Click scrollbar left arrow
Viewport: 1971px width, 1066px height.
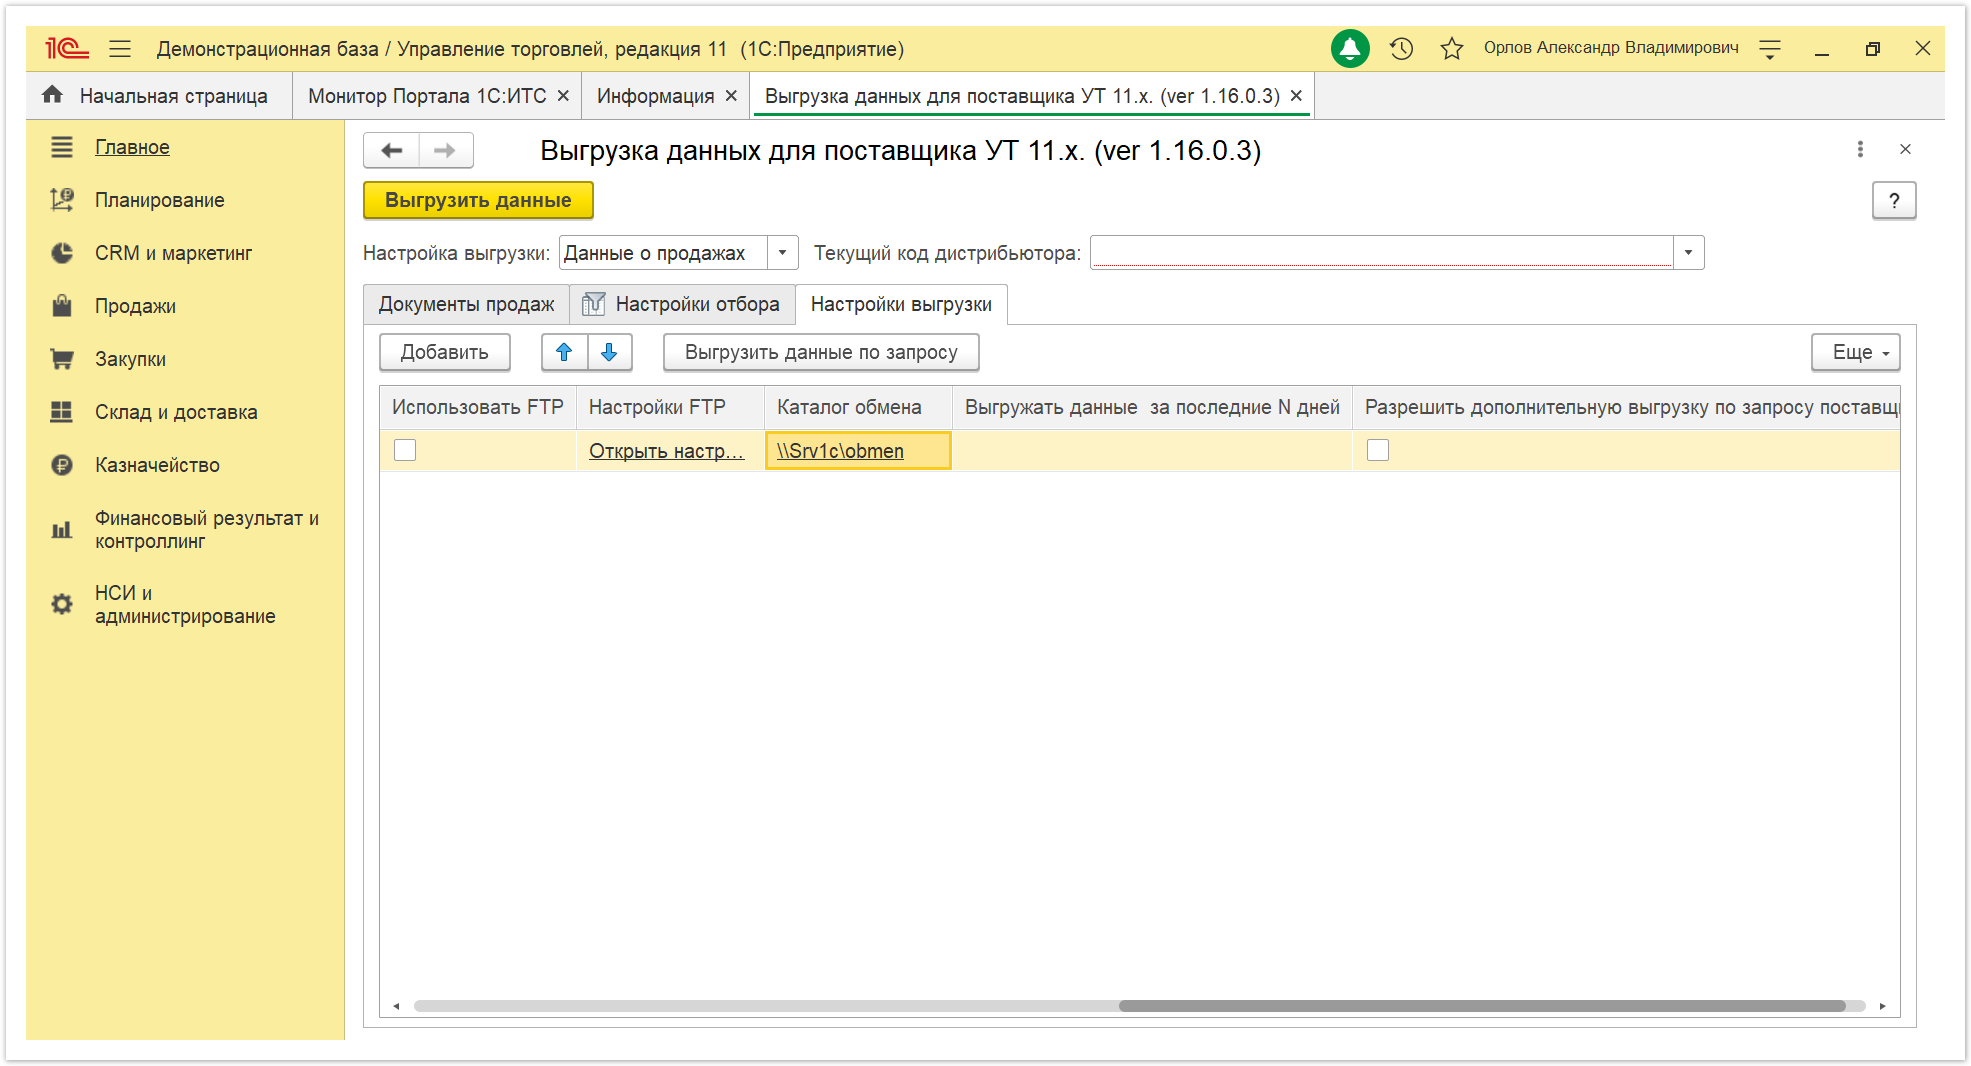[396, 1006]
